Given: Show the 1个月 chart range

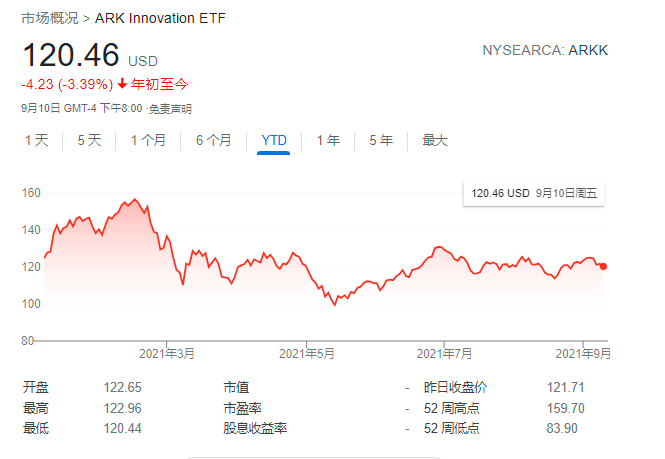Looking at the screenshot, I should [x=148, y=141].
